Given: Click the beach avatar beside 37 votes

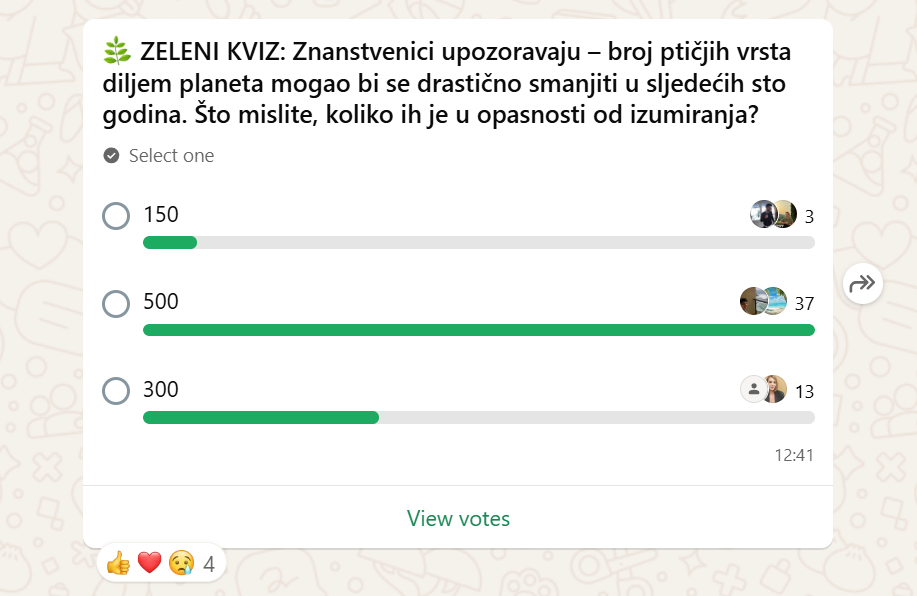Looking at the screenshot, I should [775, 301].
